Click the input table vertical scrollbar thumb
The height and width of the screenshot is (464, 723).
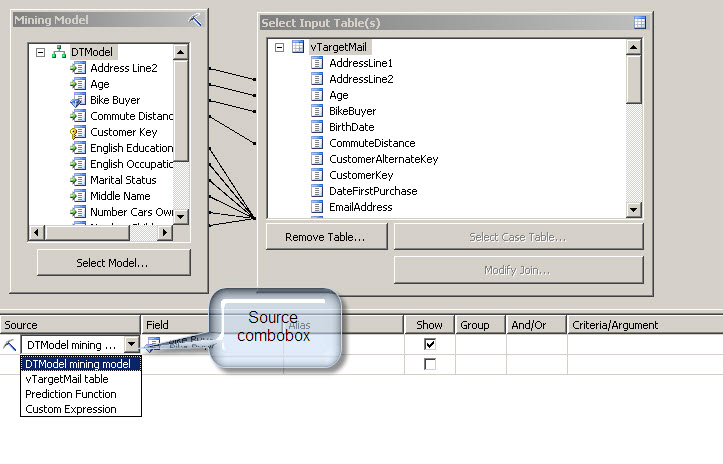tap(634, 79)
